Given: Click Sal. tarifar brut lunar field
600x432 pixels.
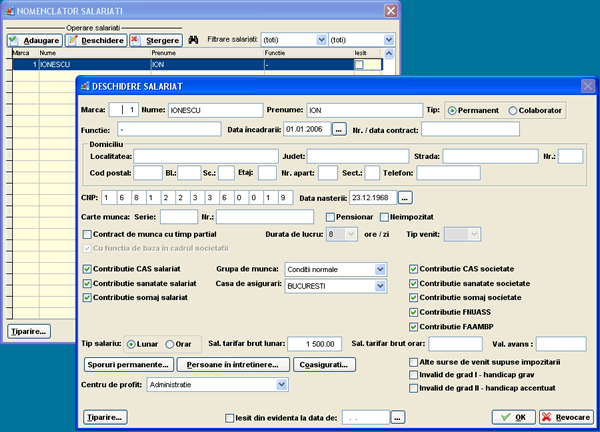Looking at the screenshot, I should (315, 344).
